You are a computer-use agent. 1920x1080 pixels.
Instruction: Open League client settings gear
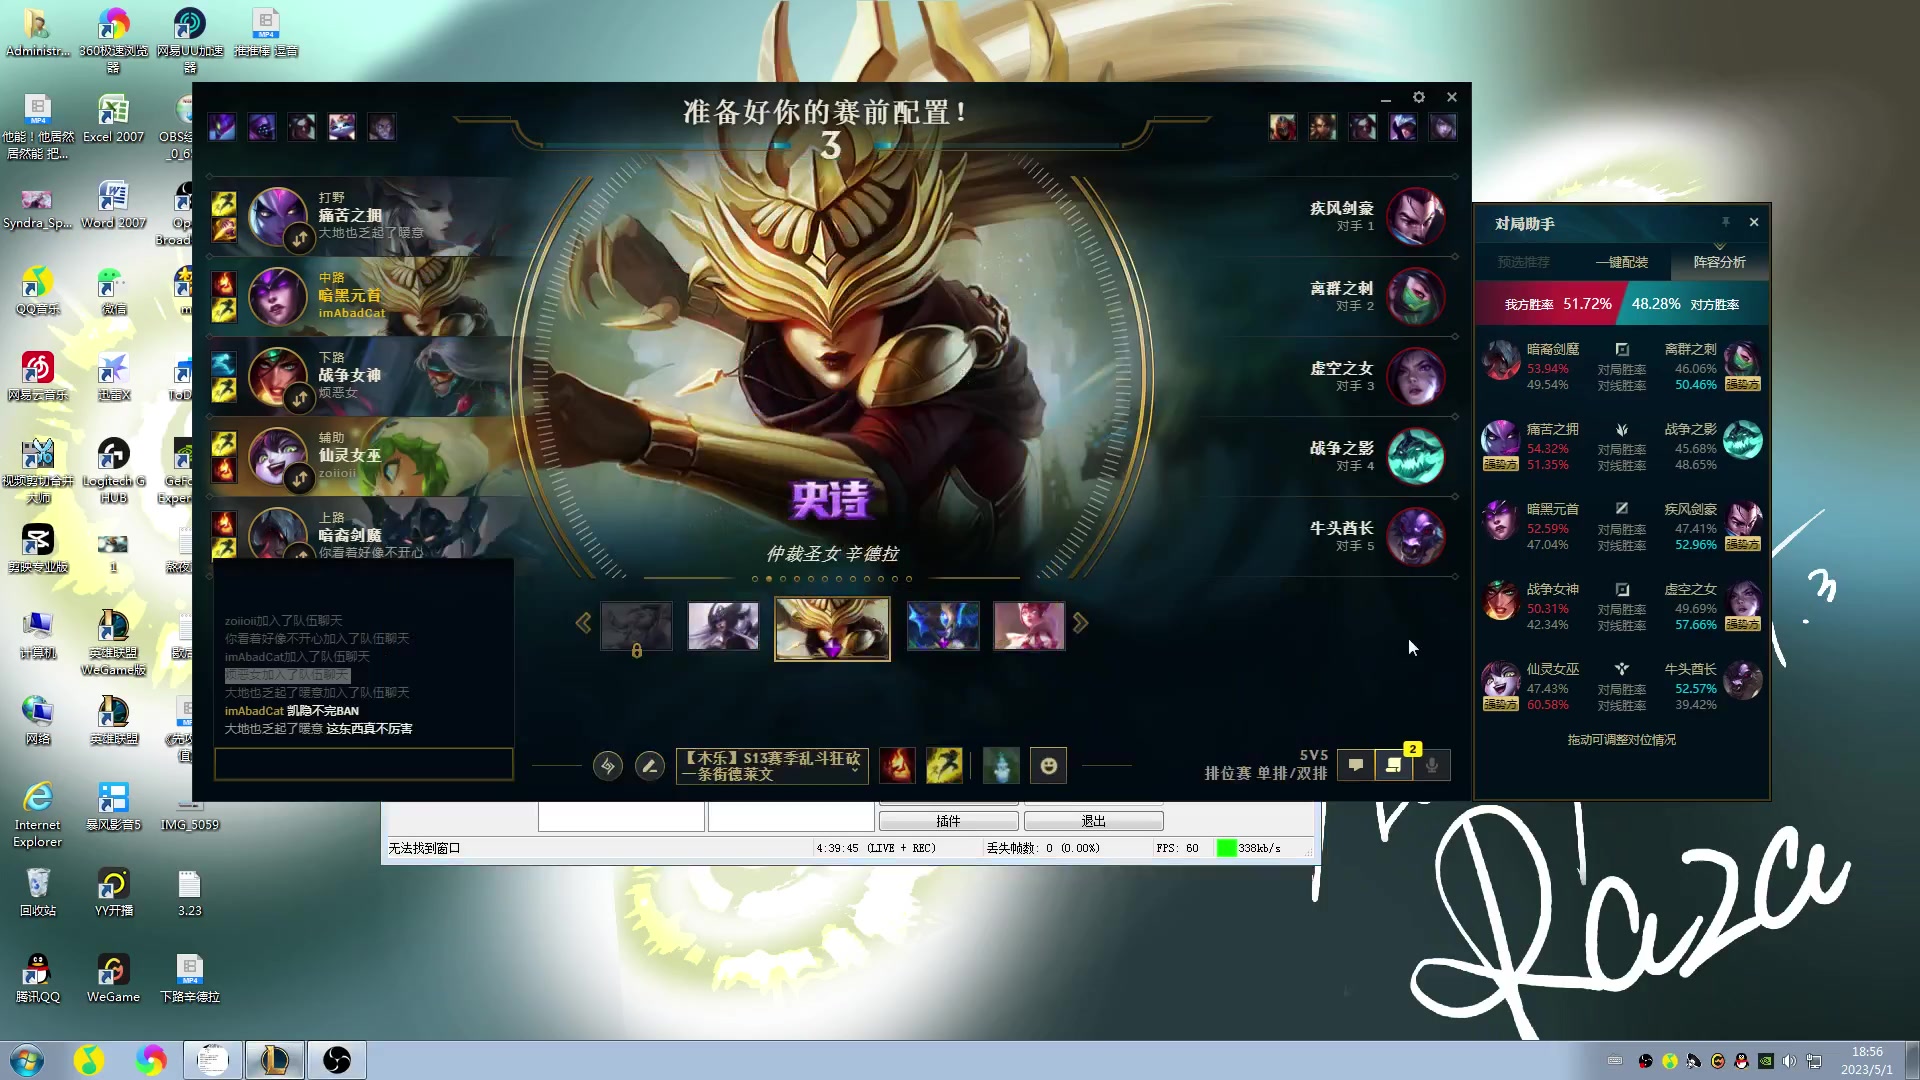1418,97
